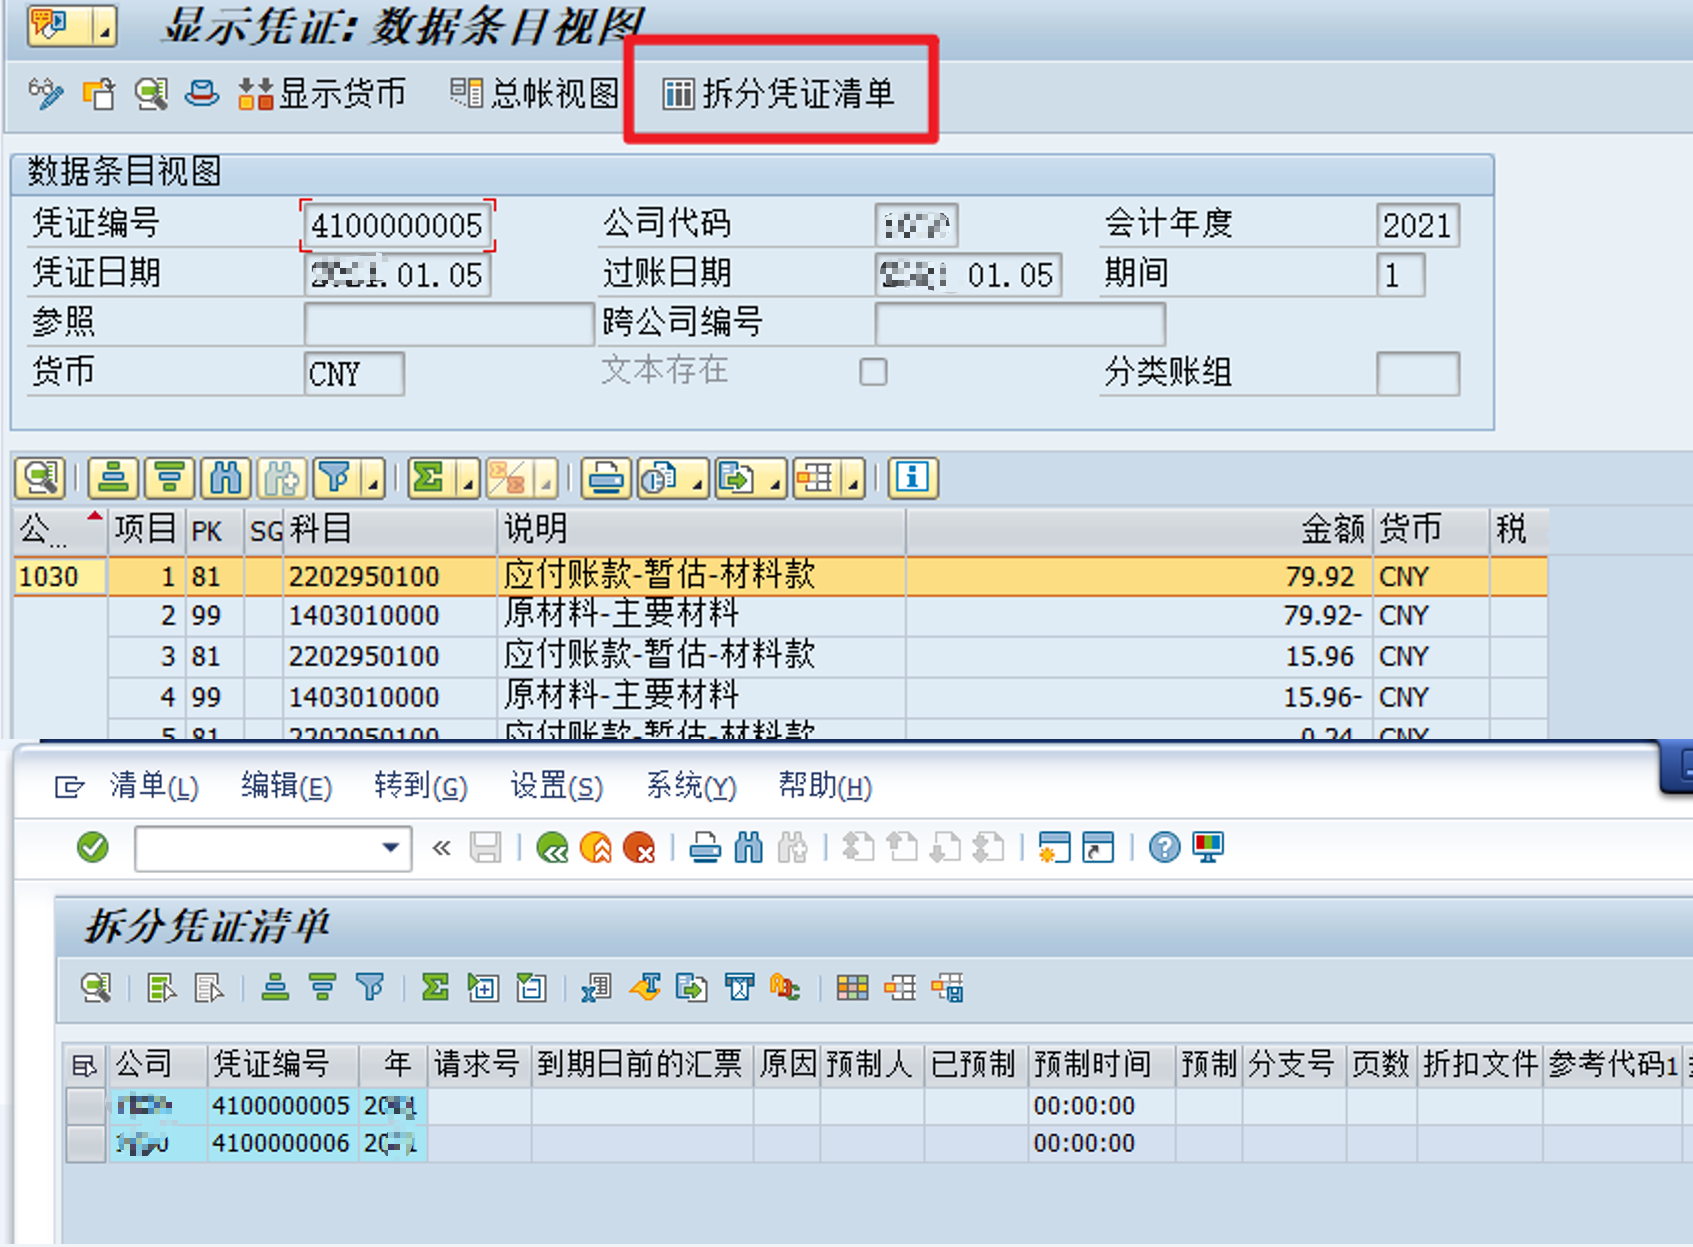1693x1247 pixels.
Task: Open the command field dropdown
Action: point(390,848)
